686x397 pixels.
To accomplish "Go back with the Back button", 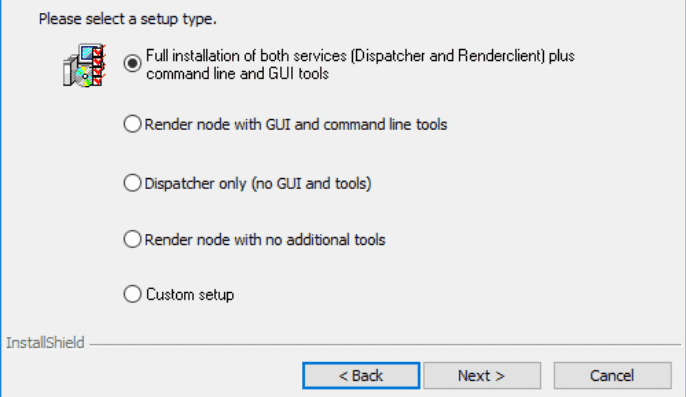I will tap(361, 376).
